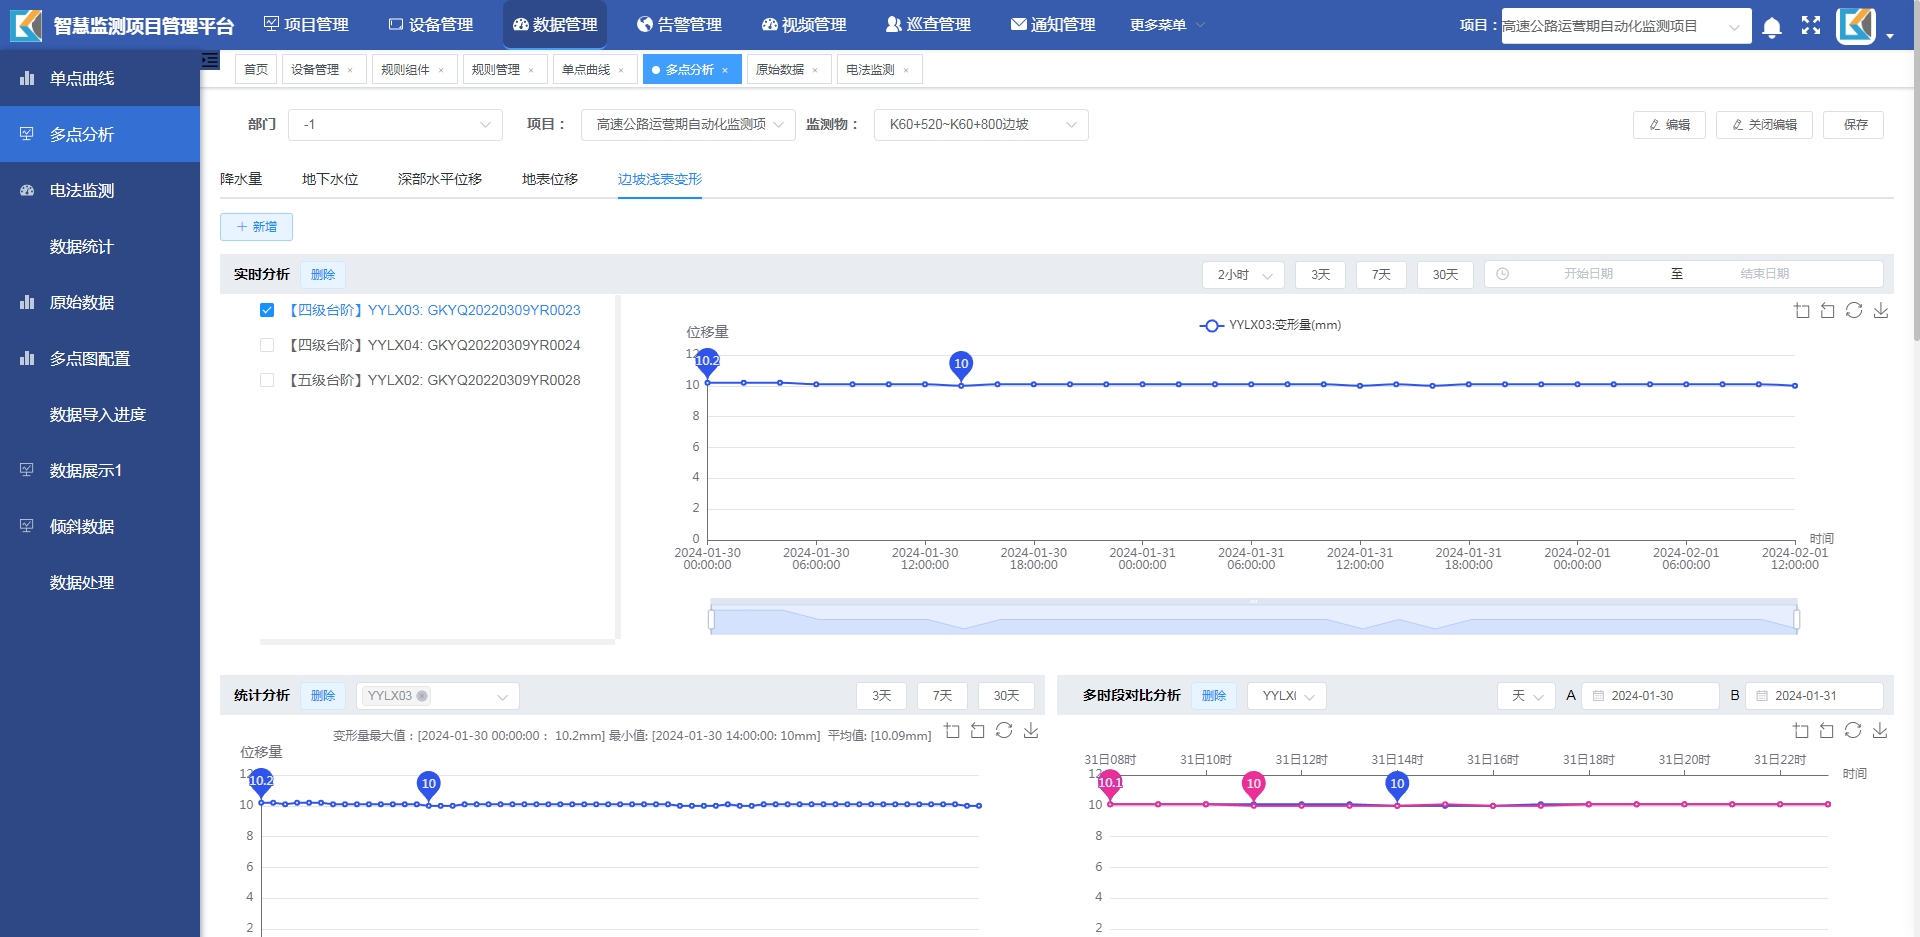Refresh the real-time analysis chart
This screenshot has height=937, width=1920.
1854,311
